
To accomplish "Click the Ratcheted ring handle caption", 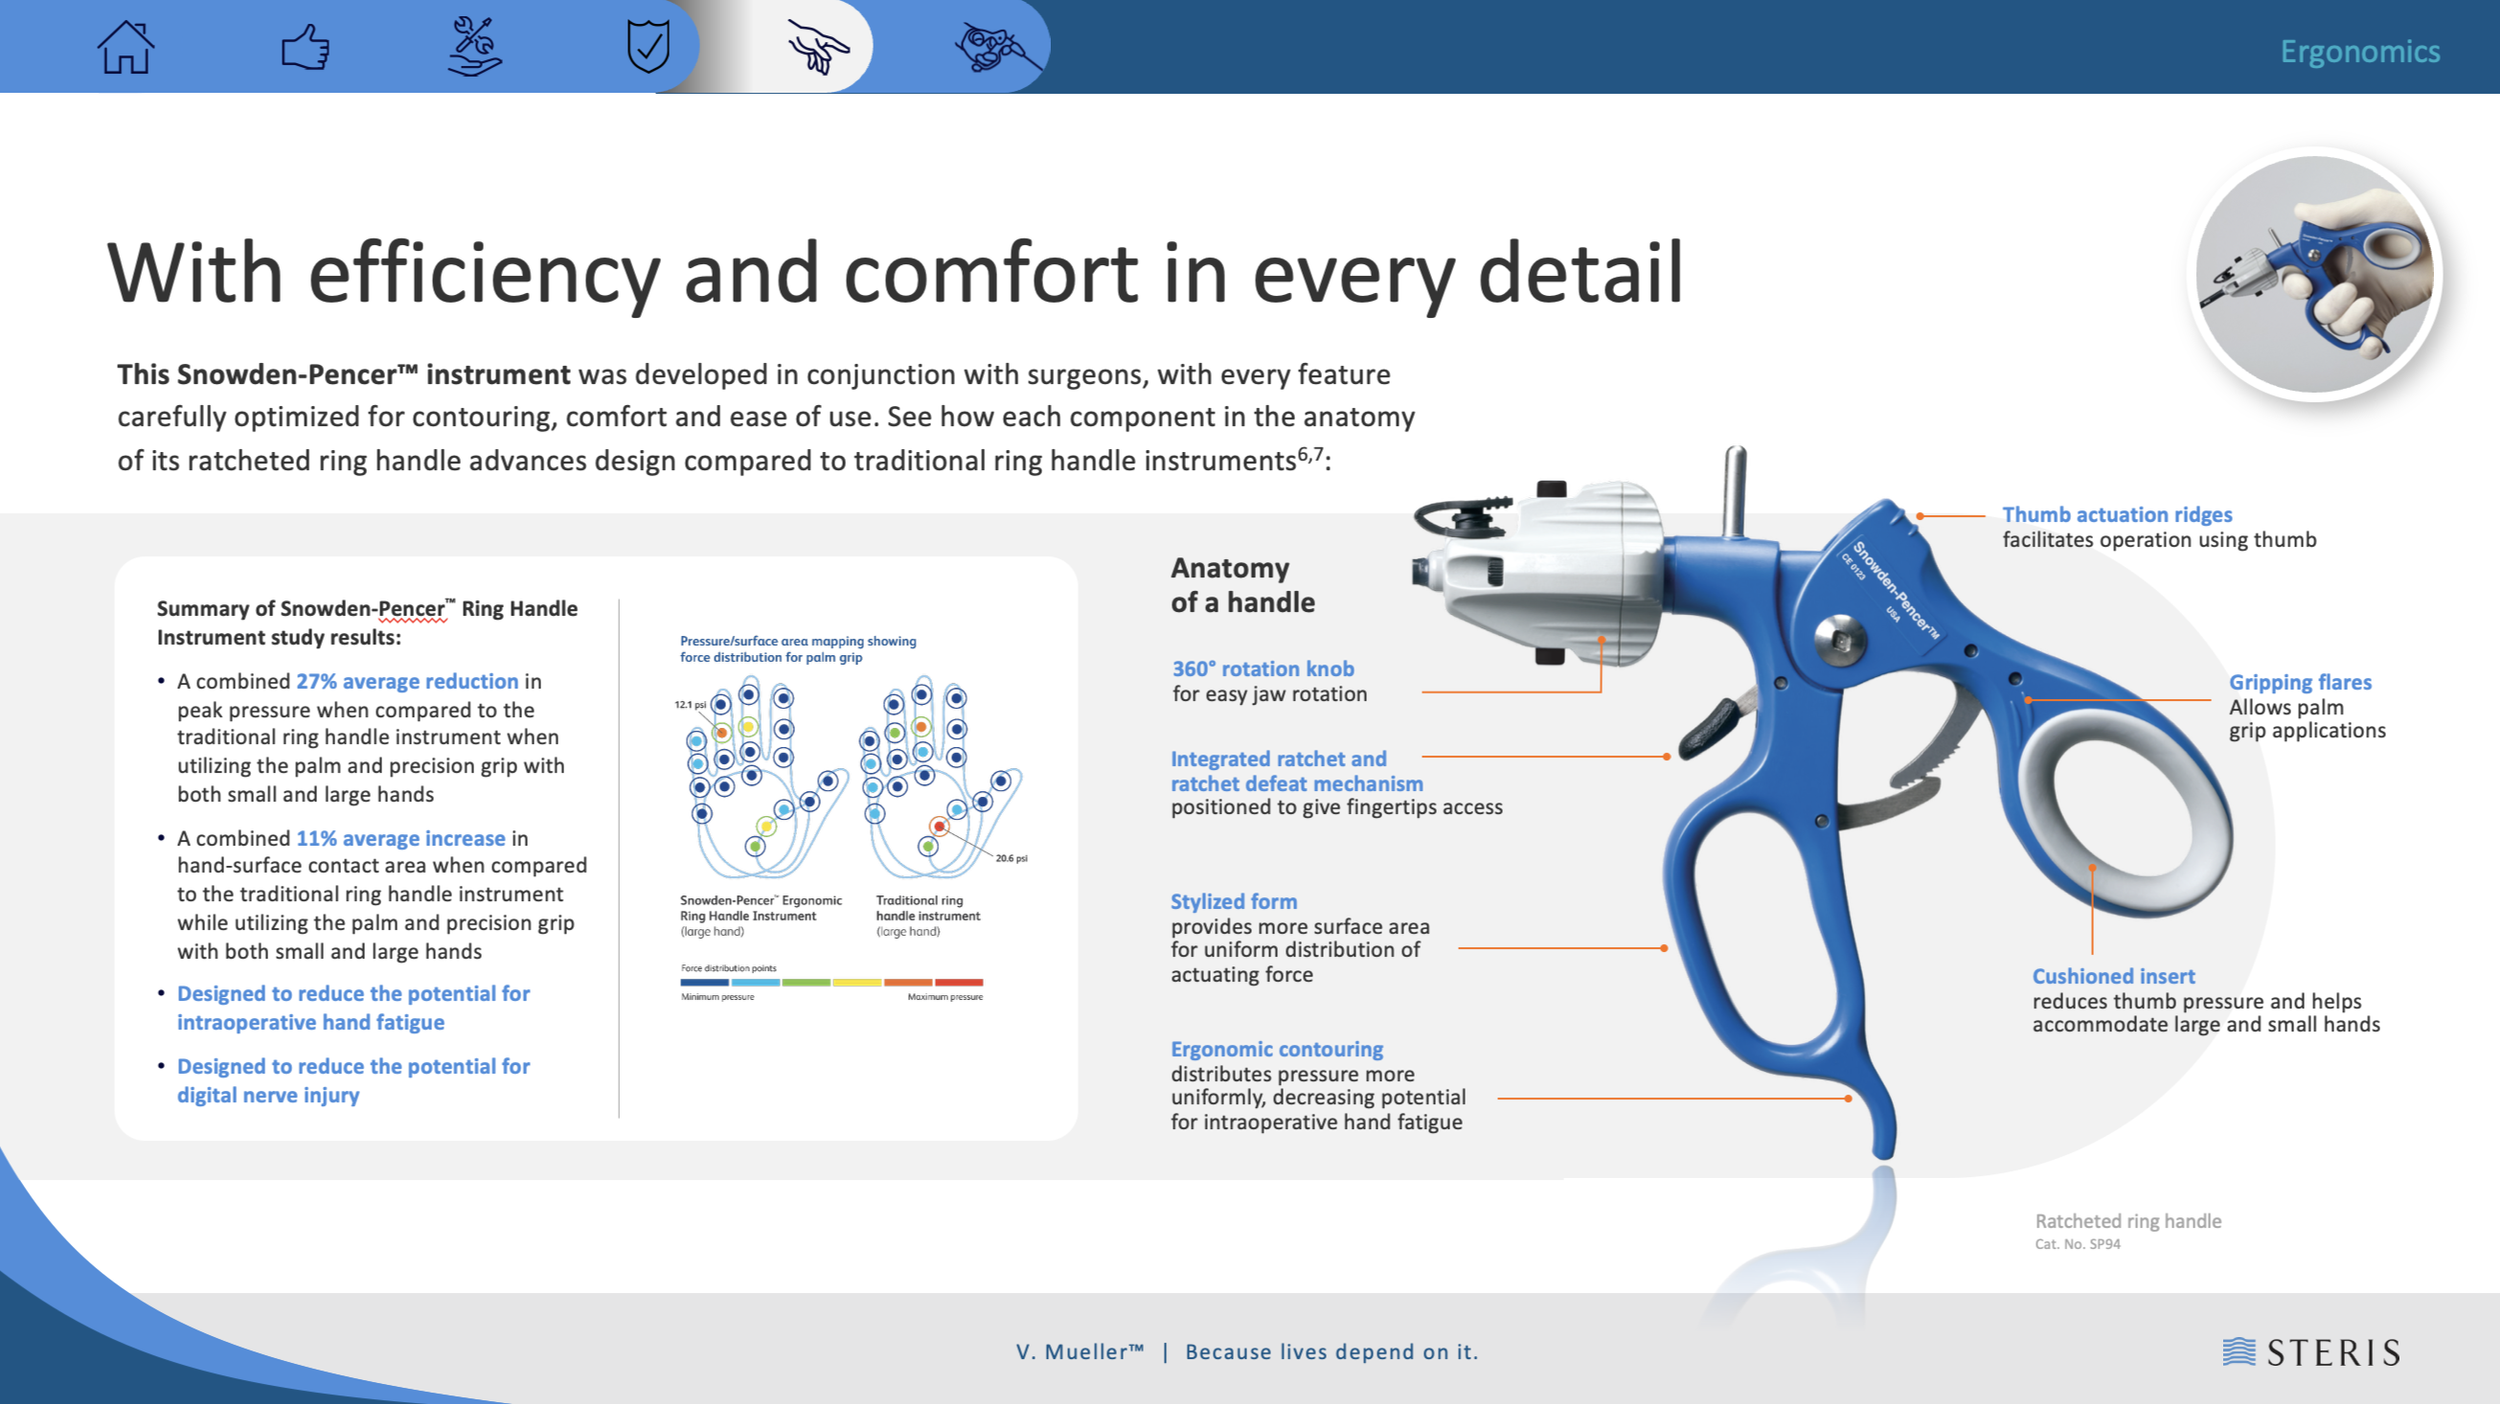I will (x=2128, y=1221).
